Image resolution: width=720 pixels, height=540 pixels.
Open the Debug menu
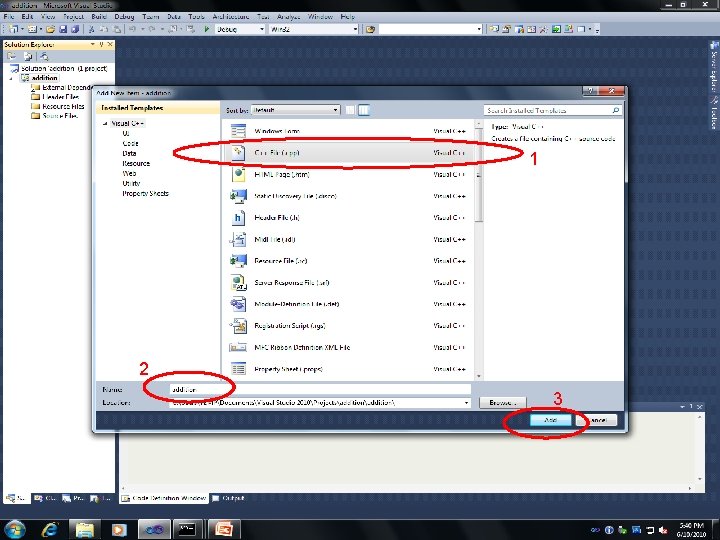(124, 17)
